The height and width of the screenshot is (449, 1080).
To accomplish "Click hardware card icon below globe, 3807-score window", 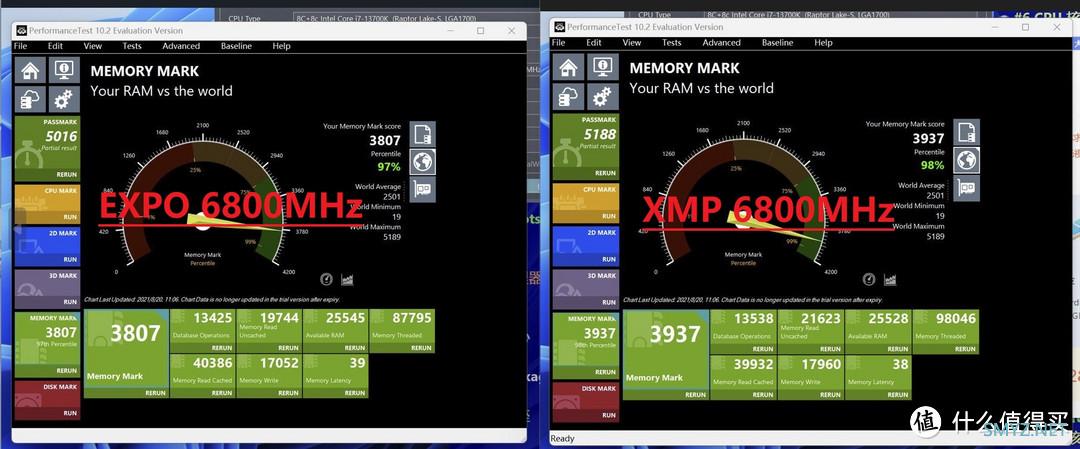I will coord(423,189).
